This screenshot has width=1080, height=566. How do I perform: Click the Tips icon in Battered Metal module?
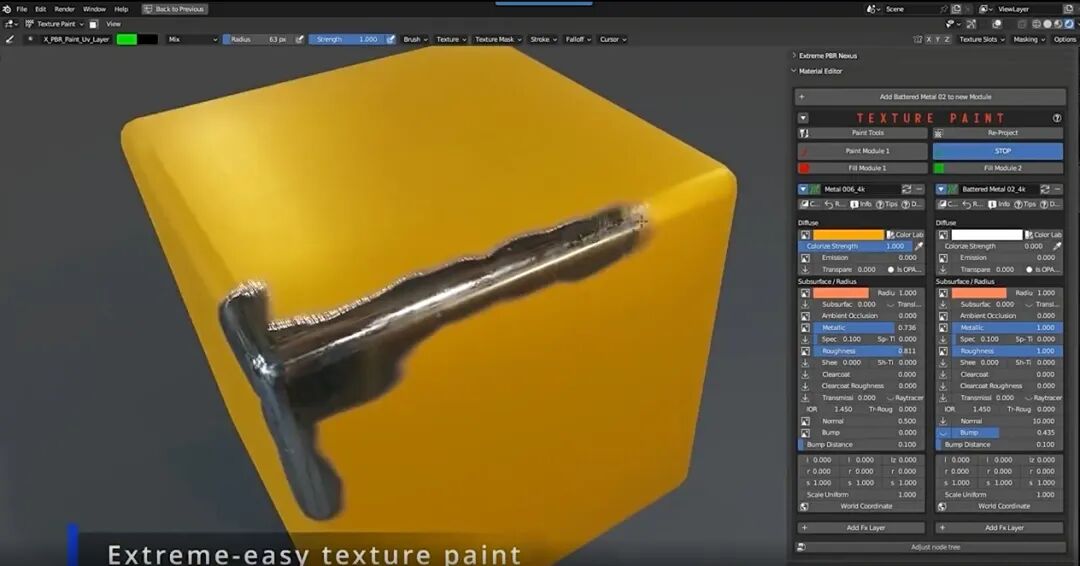pos(1024,205)
